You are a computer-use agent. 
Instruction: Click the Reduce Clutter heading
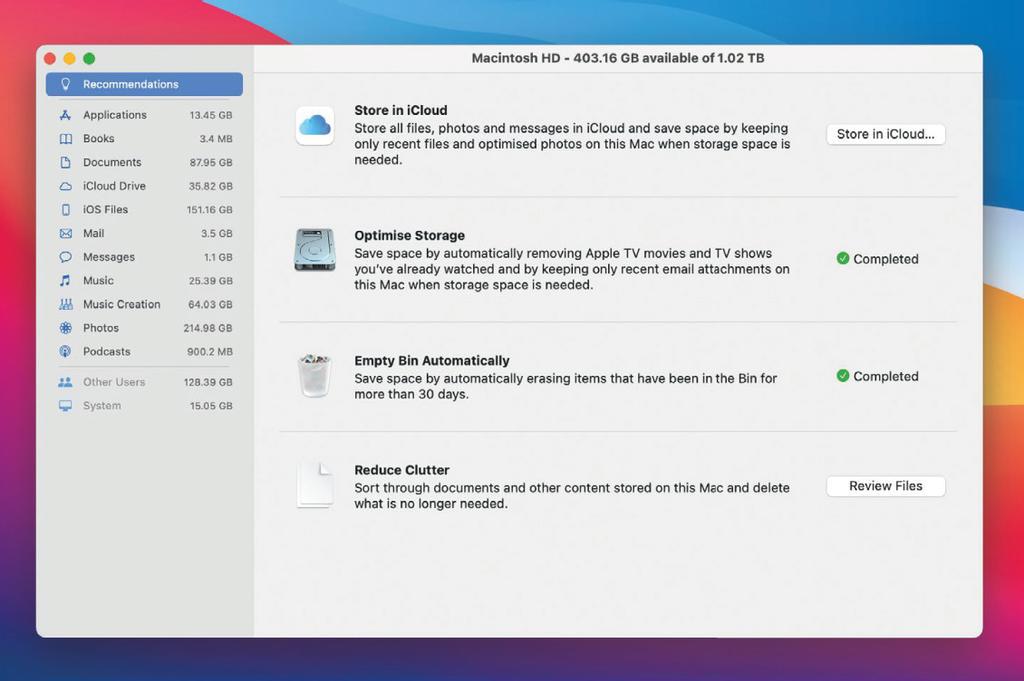pos(402,470)
